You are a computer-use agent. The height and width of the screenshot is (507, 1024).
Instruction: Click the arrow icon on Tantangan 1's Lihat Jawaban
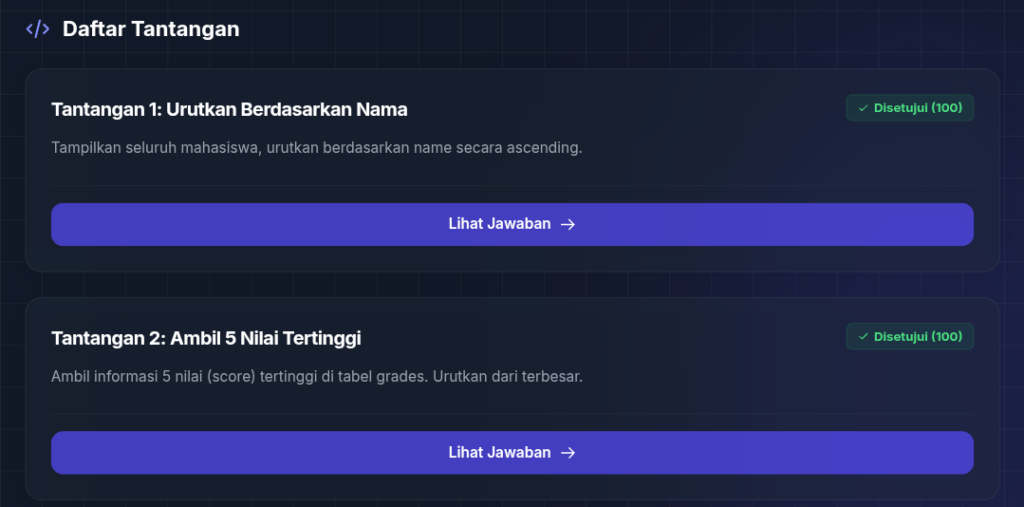click(x=568, y=224)
